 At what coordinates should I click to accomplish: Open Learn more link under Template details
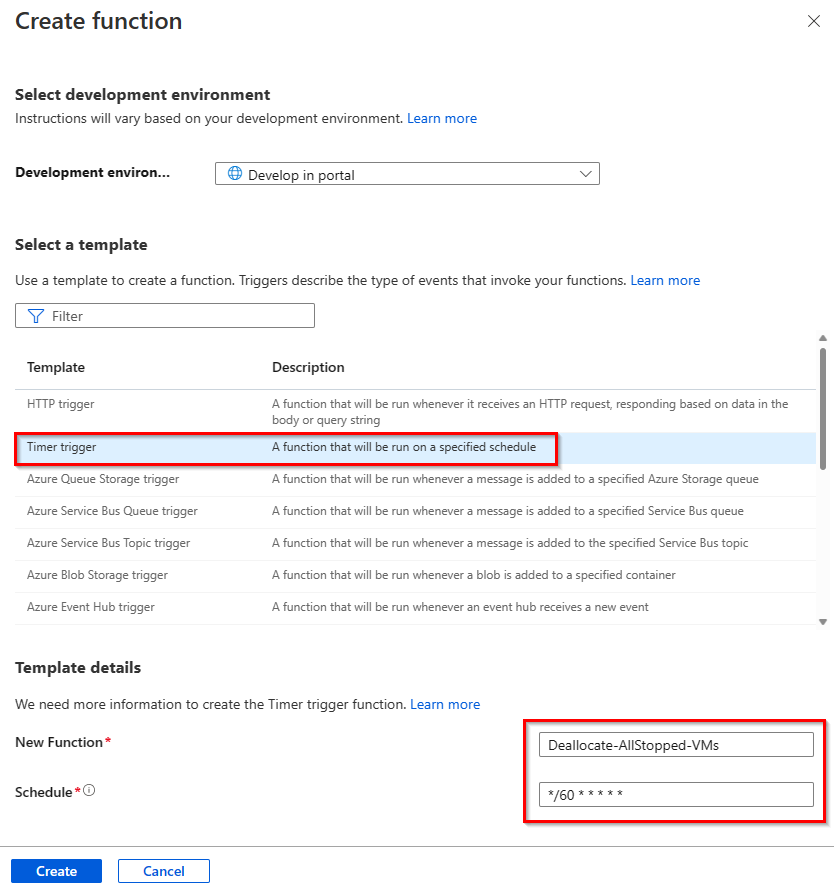point(445,704)
